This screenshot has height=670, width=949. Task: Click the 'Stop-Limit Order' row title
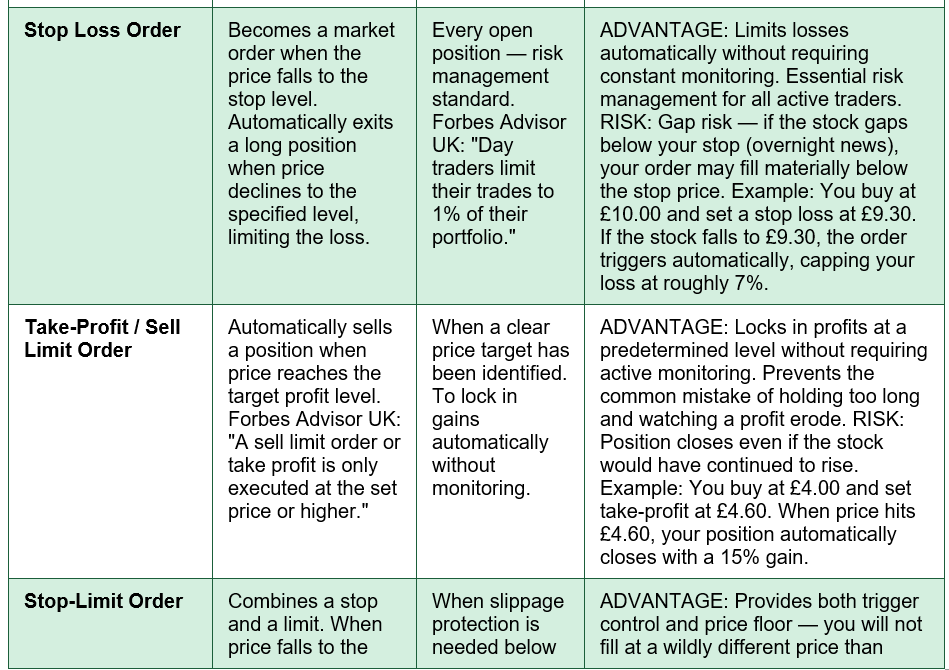103,601
